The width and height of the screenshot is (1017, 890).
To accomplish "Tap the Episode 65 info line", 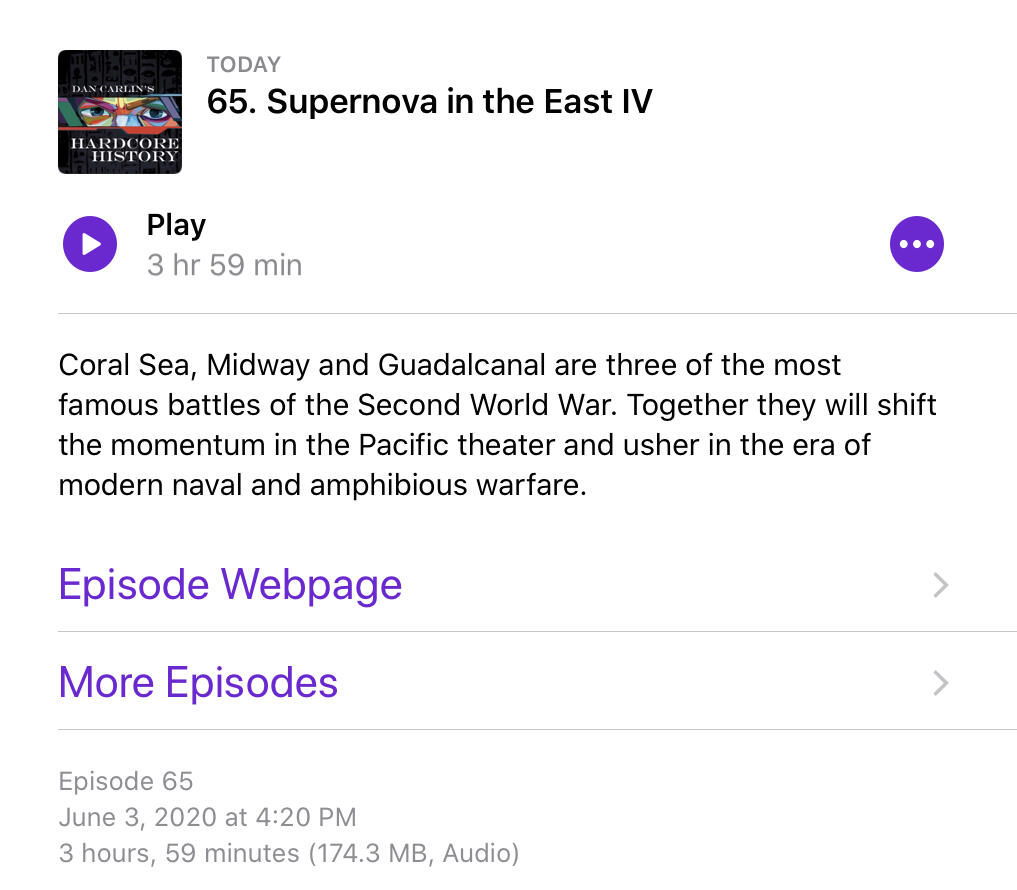I will click(x=126, y=781).
